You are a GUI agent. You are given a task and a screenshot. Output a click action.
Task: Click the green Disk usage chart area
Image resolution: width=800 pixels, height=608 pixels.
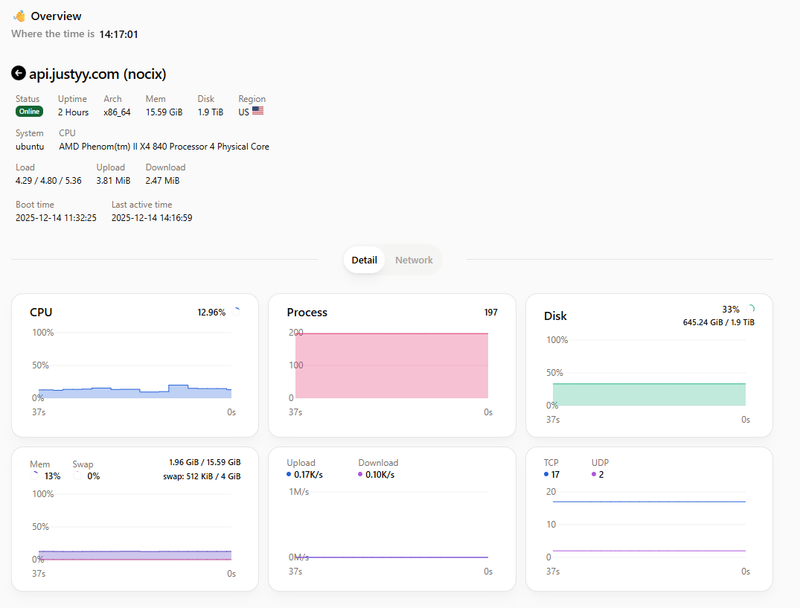649,394
